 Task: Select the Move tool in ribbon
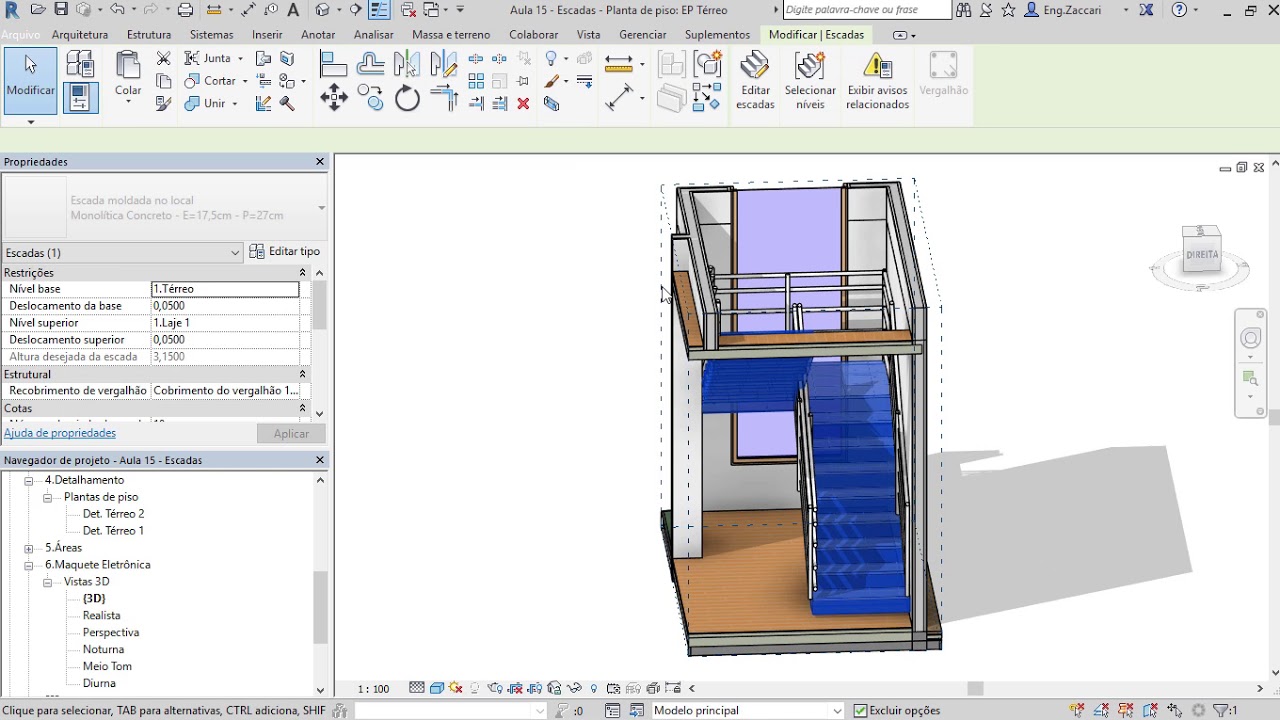(x=334, y=98)
